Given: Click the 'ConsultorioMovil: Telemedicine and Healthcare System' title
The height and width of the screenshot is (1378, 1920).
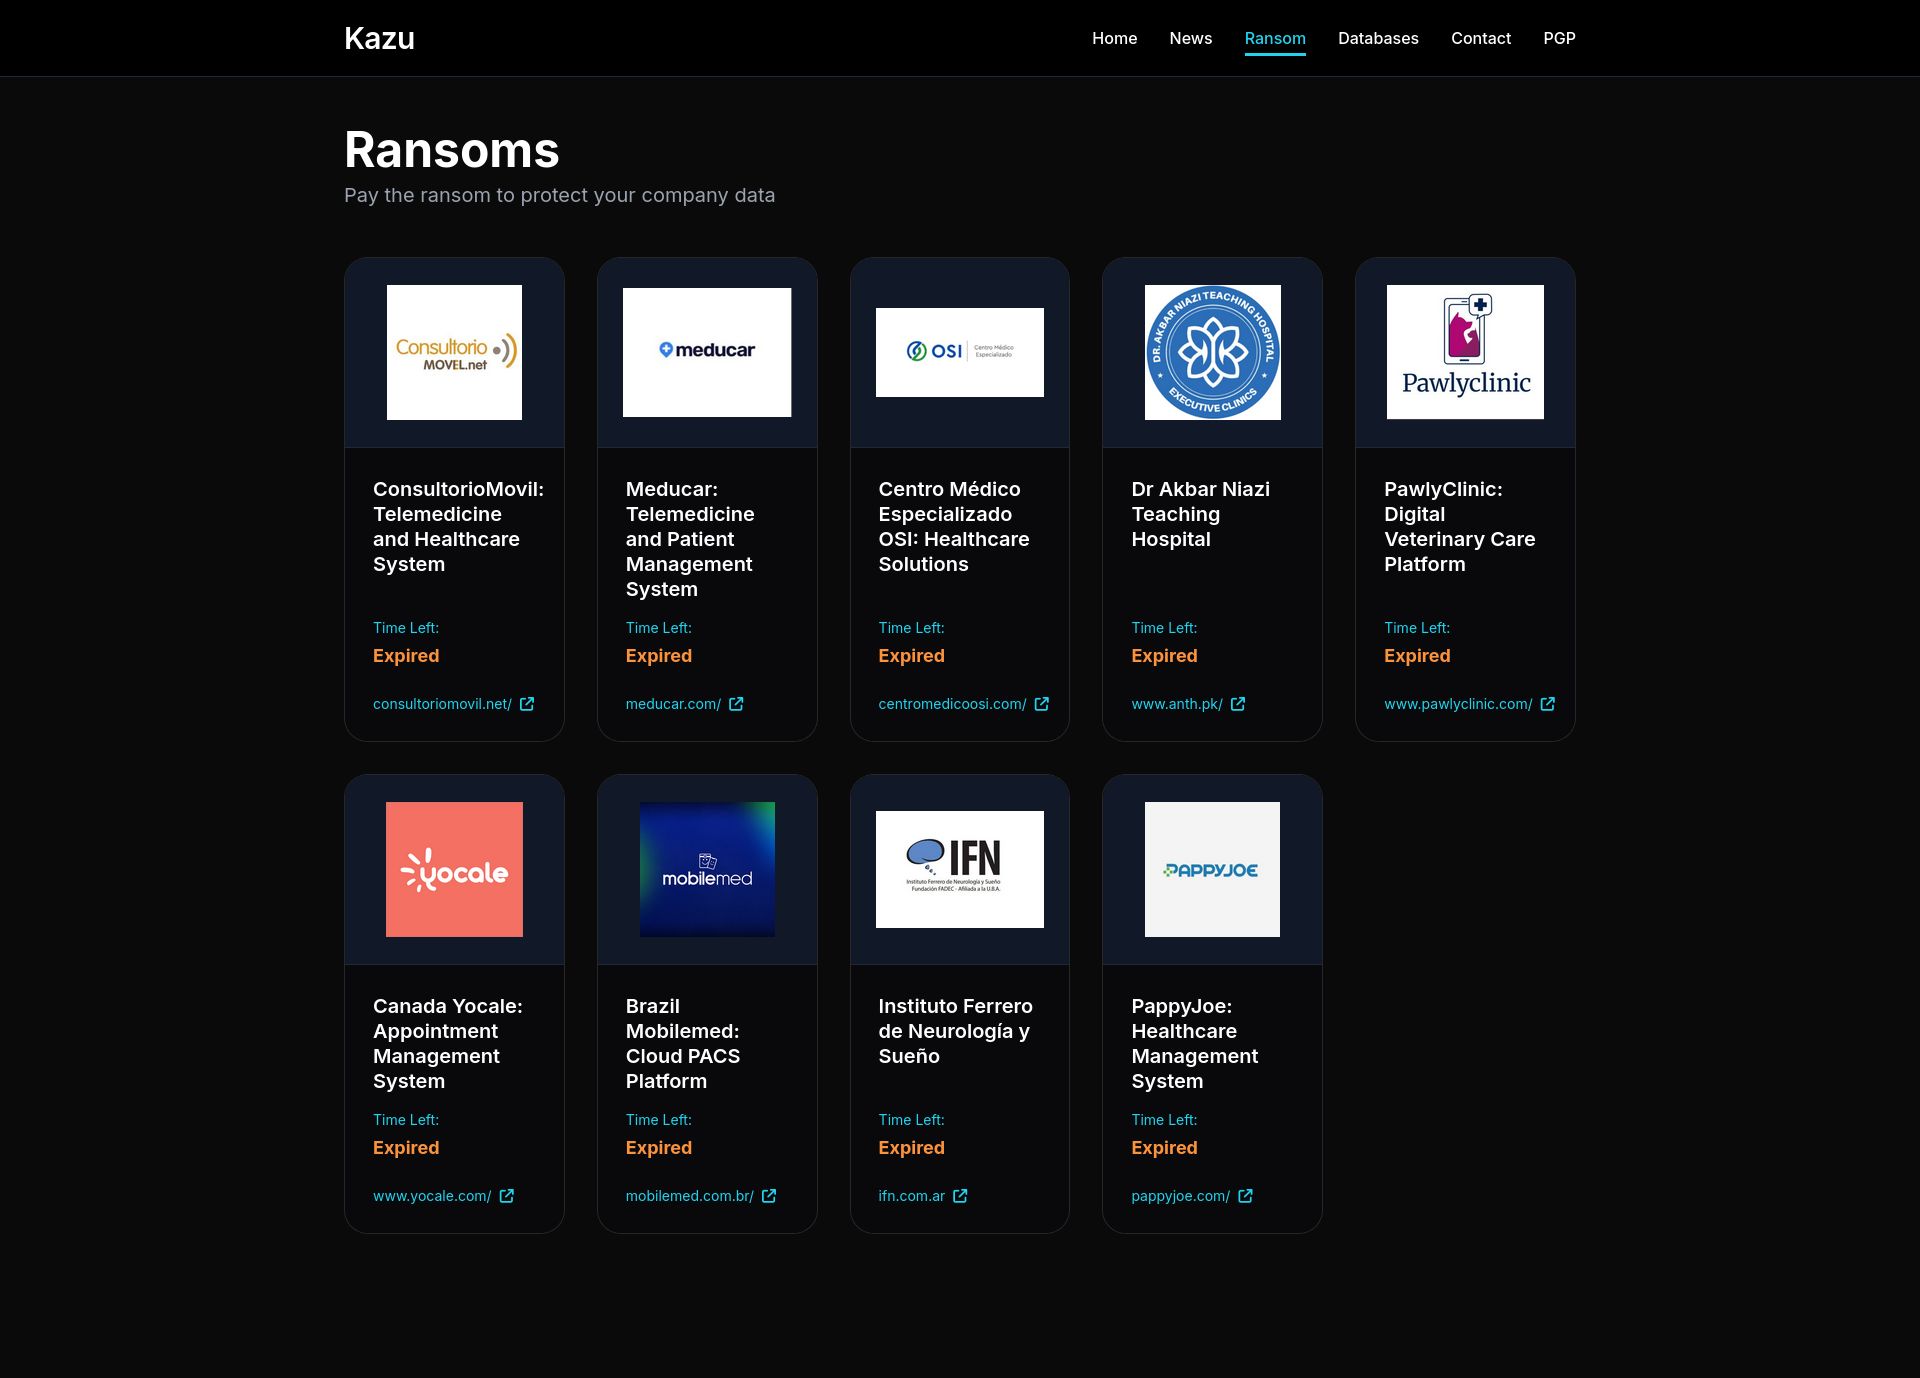Looking at the screenshot, I should pos(458,527).
